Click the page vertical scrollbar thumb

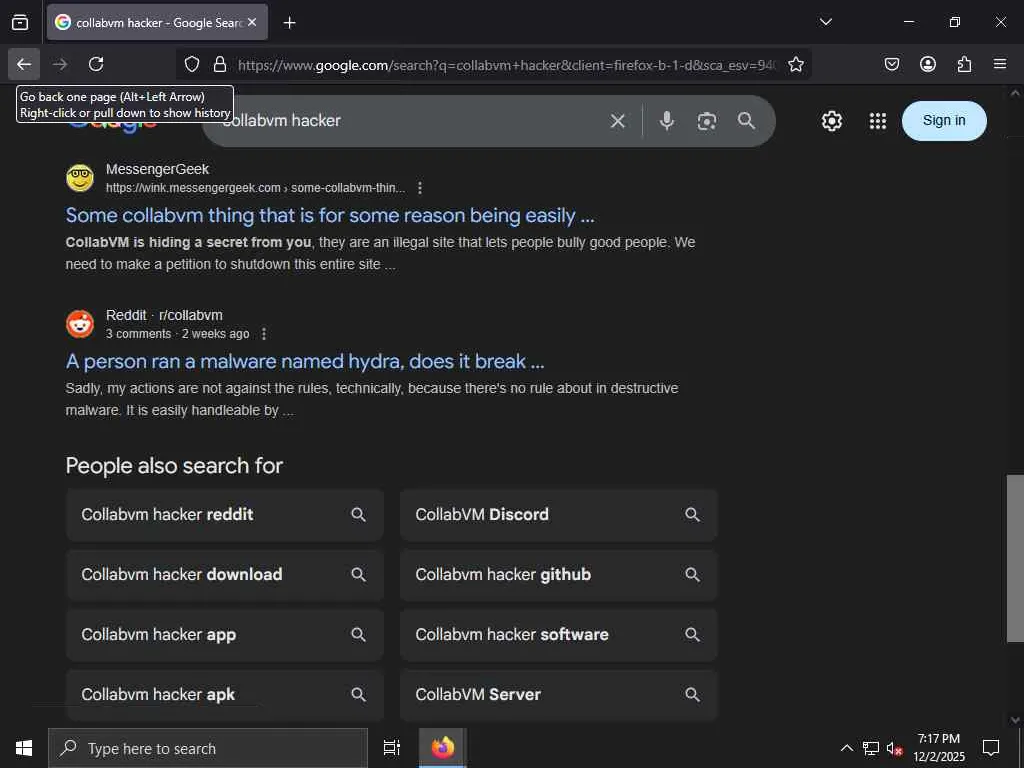point(1015,558)
